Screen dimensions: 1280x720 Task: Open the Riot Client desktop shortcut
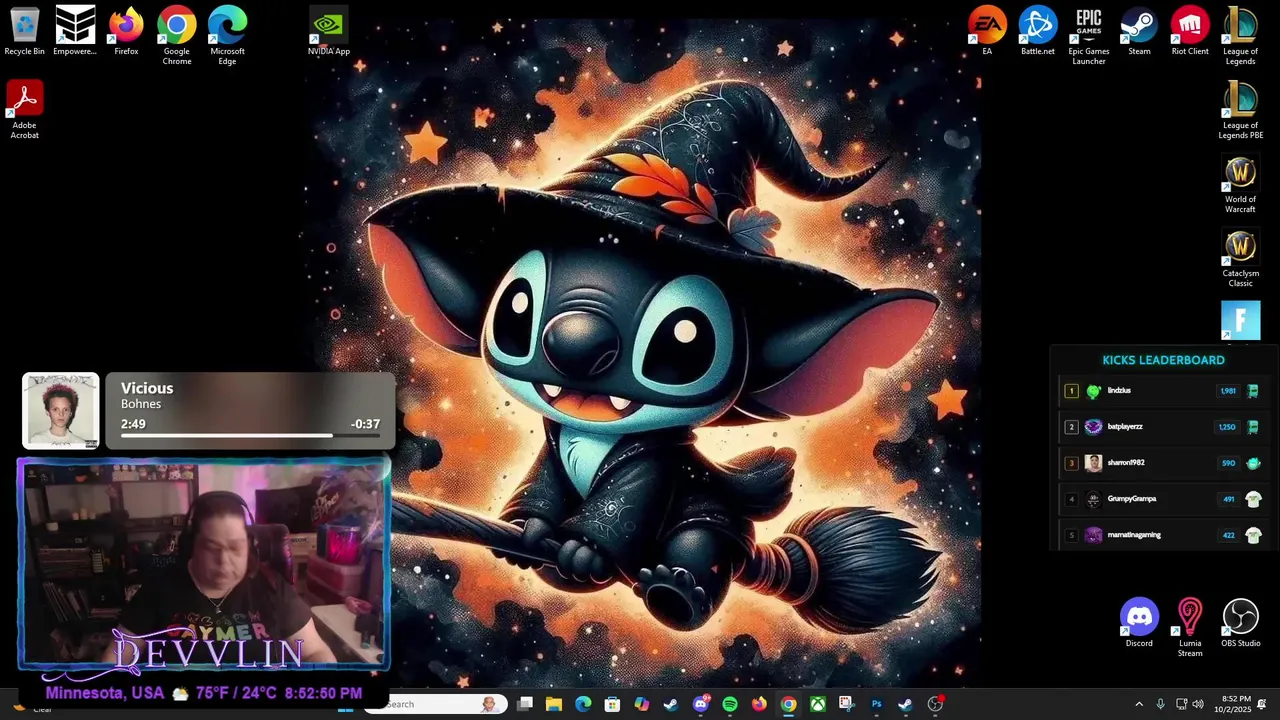pyautogui.click(x=1190, y=31)
